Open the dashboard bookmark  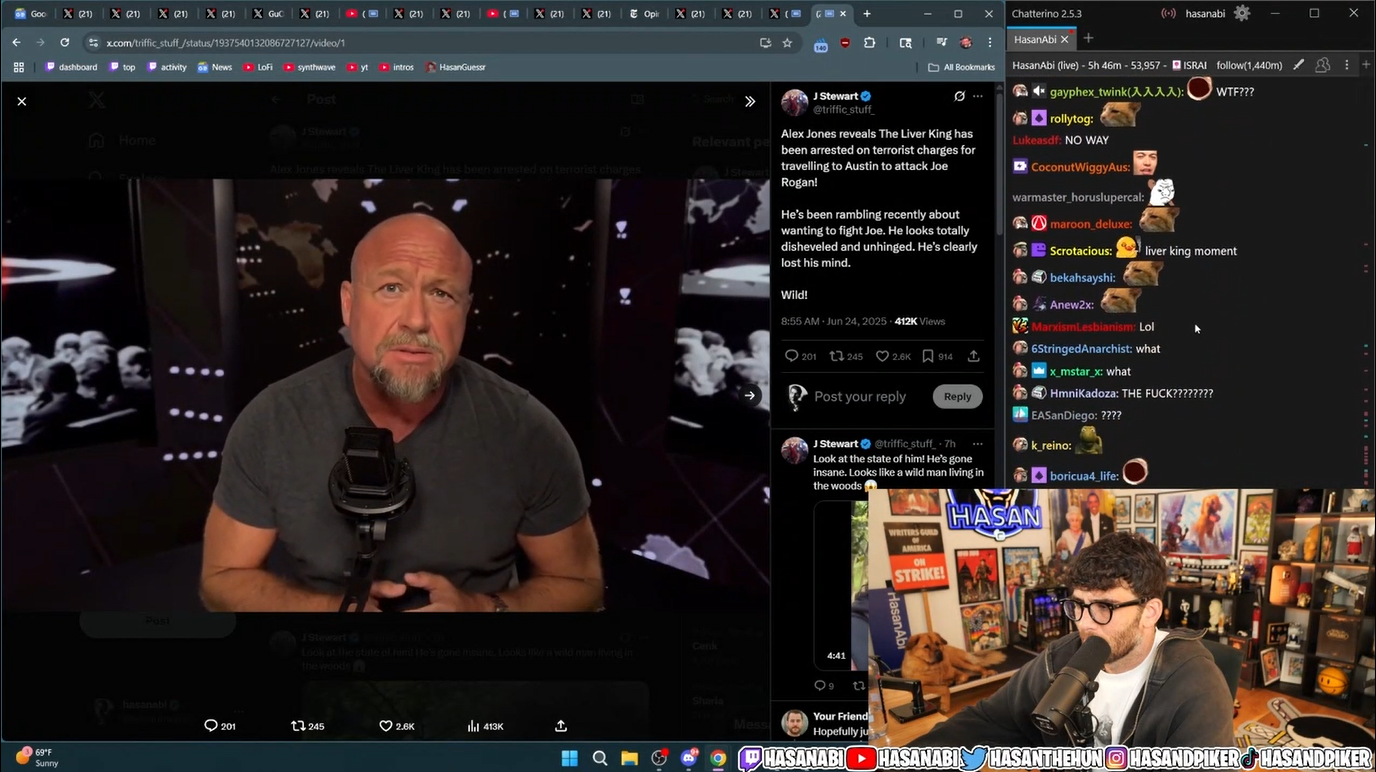[71, 67]
